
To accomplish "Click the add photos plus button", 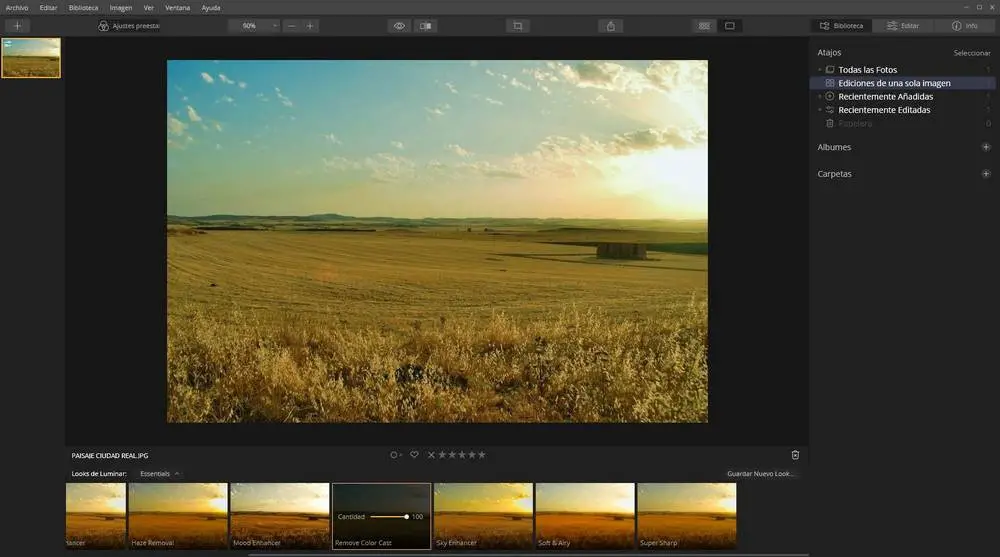I will point(17,26).
